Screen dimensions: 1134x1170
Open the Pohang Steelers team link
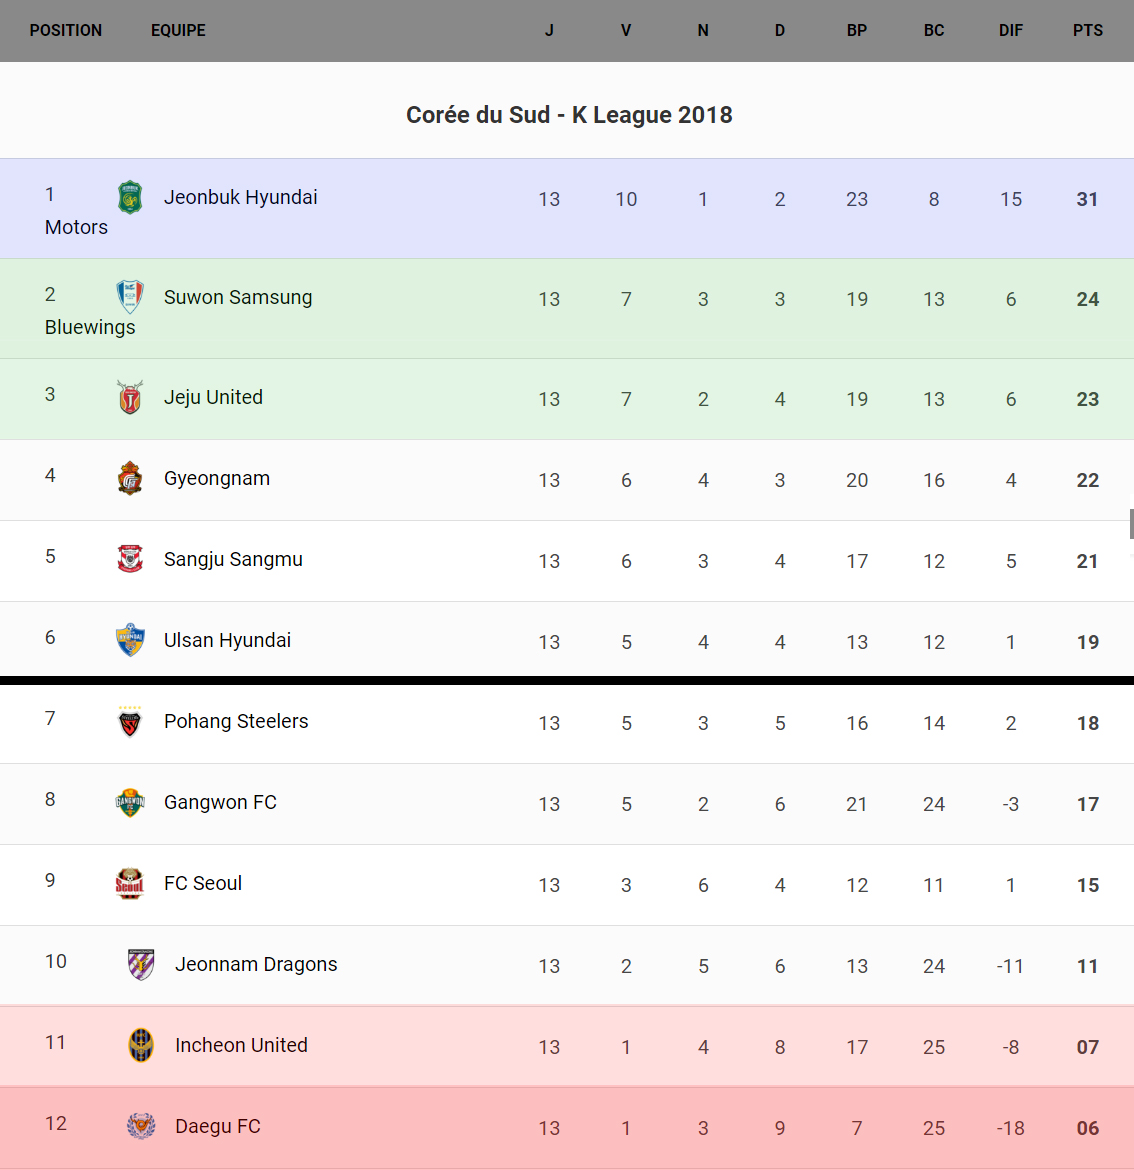(236, 721)
